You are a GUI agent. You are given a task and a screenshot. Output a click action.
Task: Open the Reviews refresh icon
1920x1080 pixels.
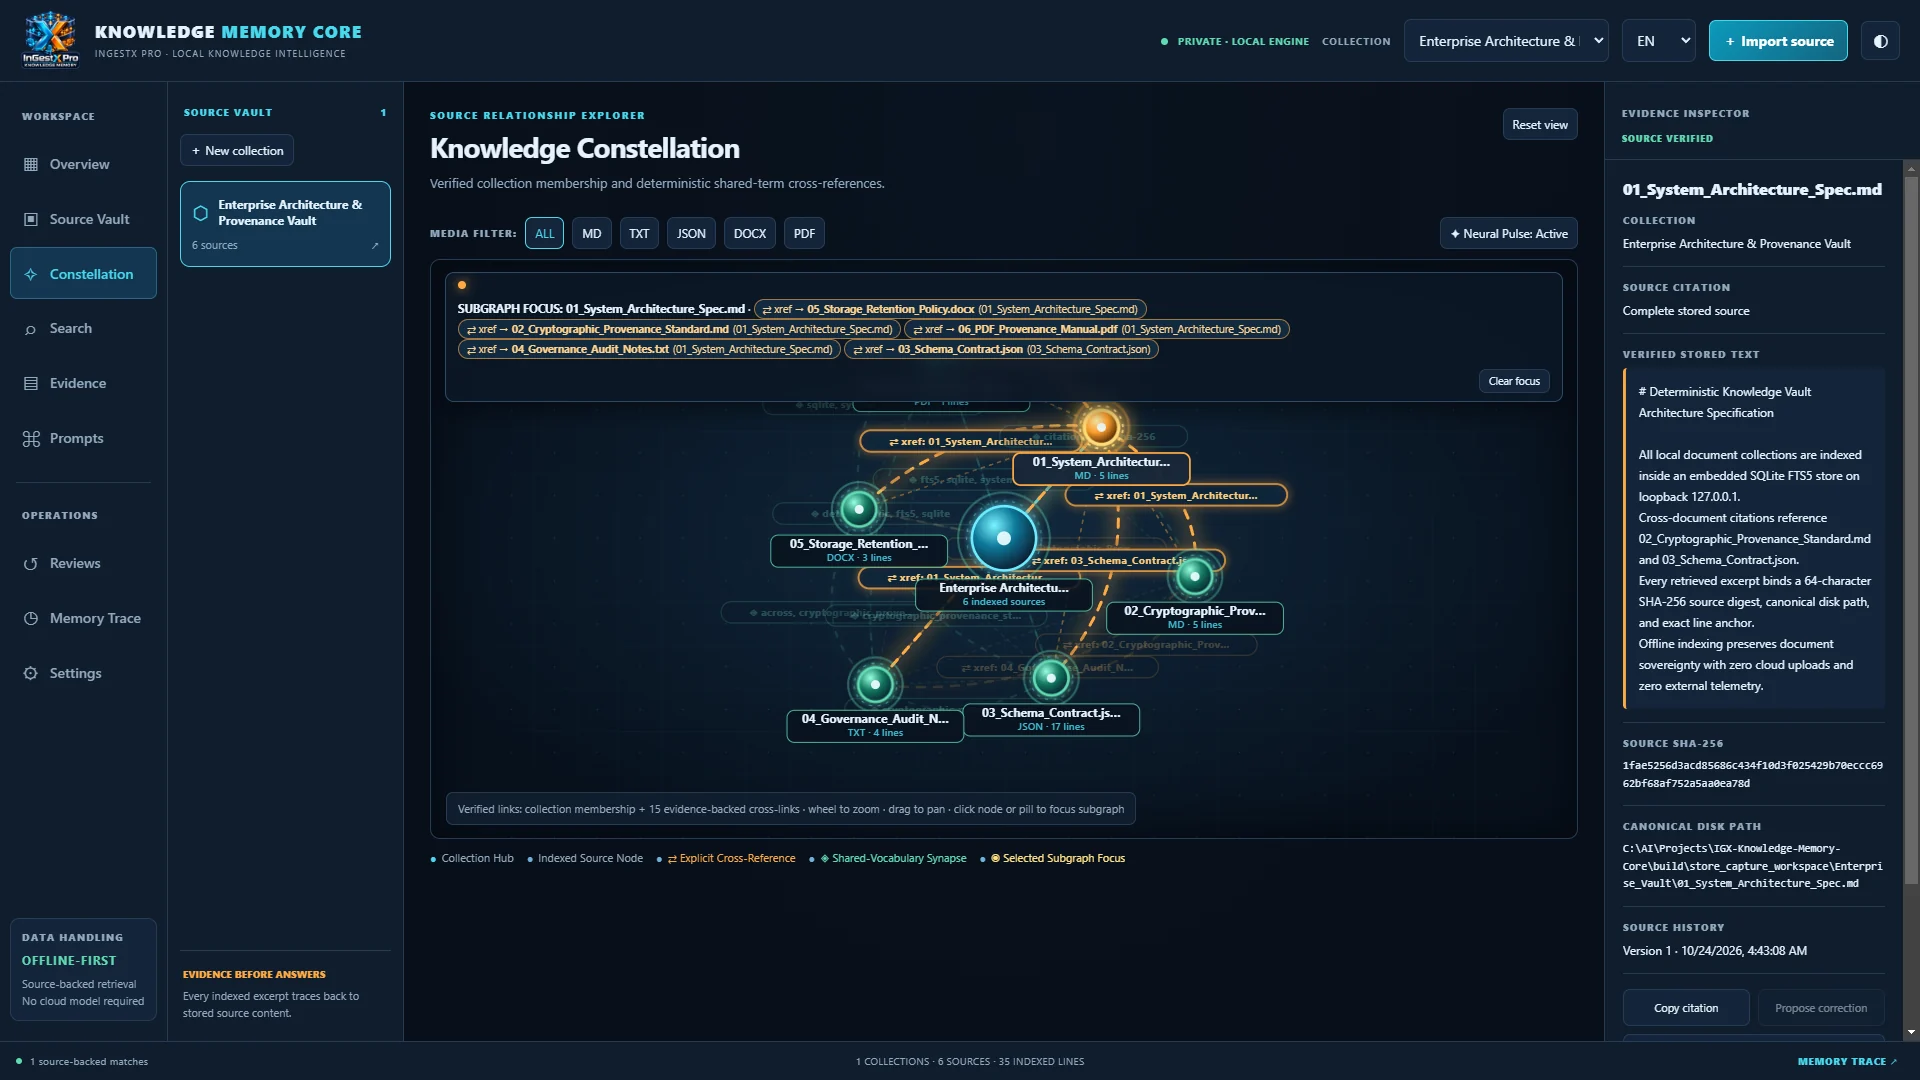click(31, 564)
